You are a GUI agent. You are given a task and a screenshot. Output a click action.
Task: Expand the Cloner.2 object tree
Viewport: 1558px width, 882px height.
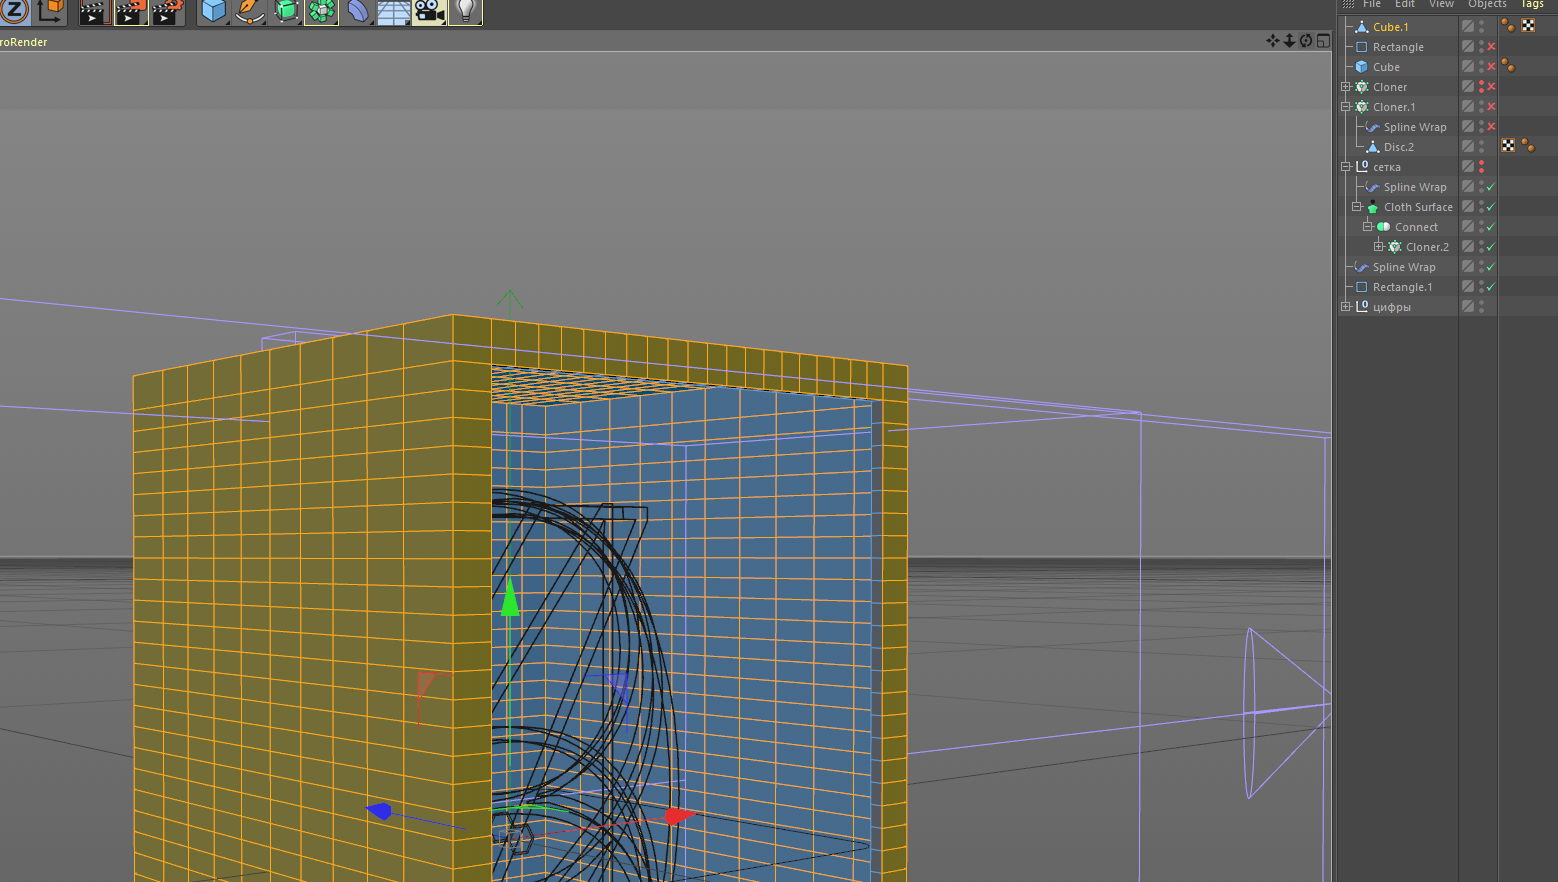[1379, 247]
